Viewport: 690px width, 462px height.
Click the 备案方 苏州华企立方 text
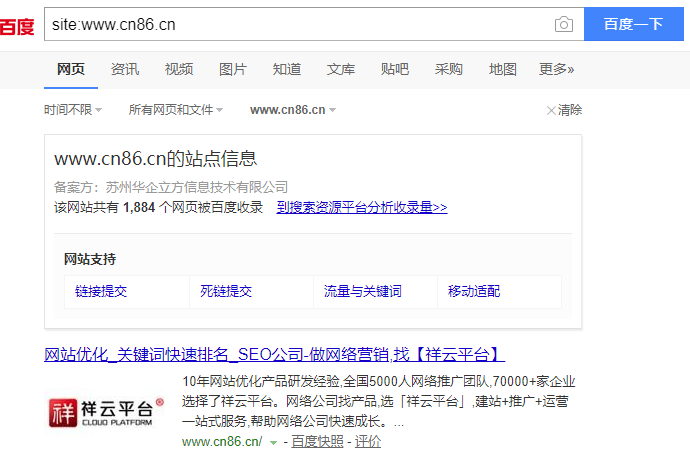pyautogui.click(x=171, y=187)
